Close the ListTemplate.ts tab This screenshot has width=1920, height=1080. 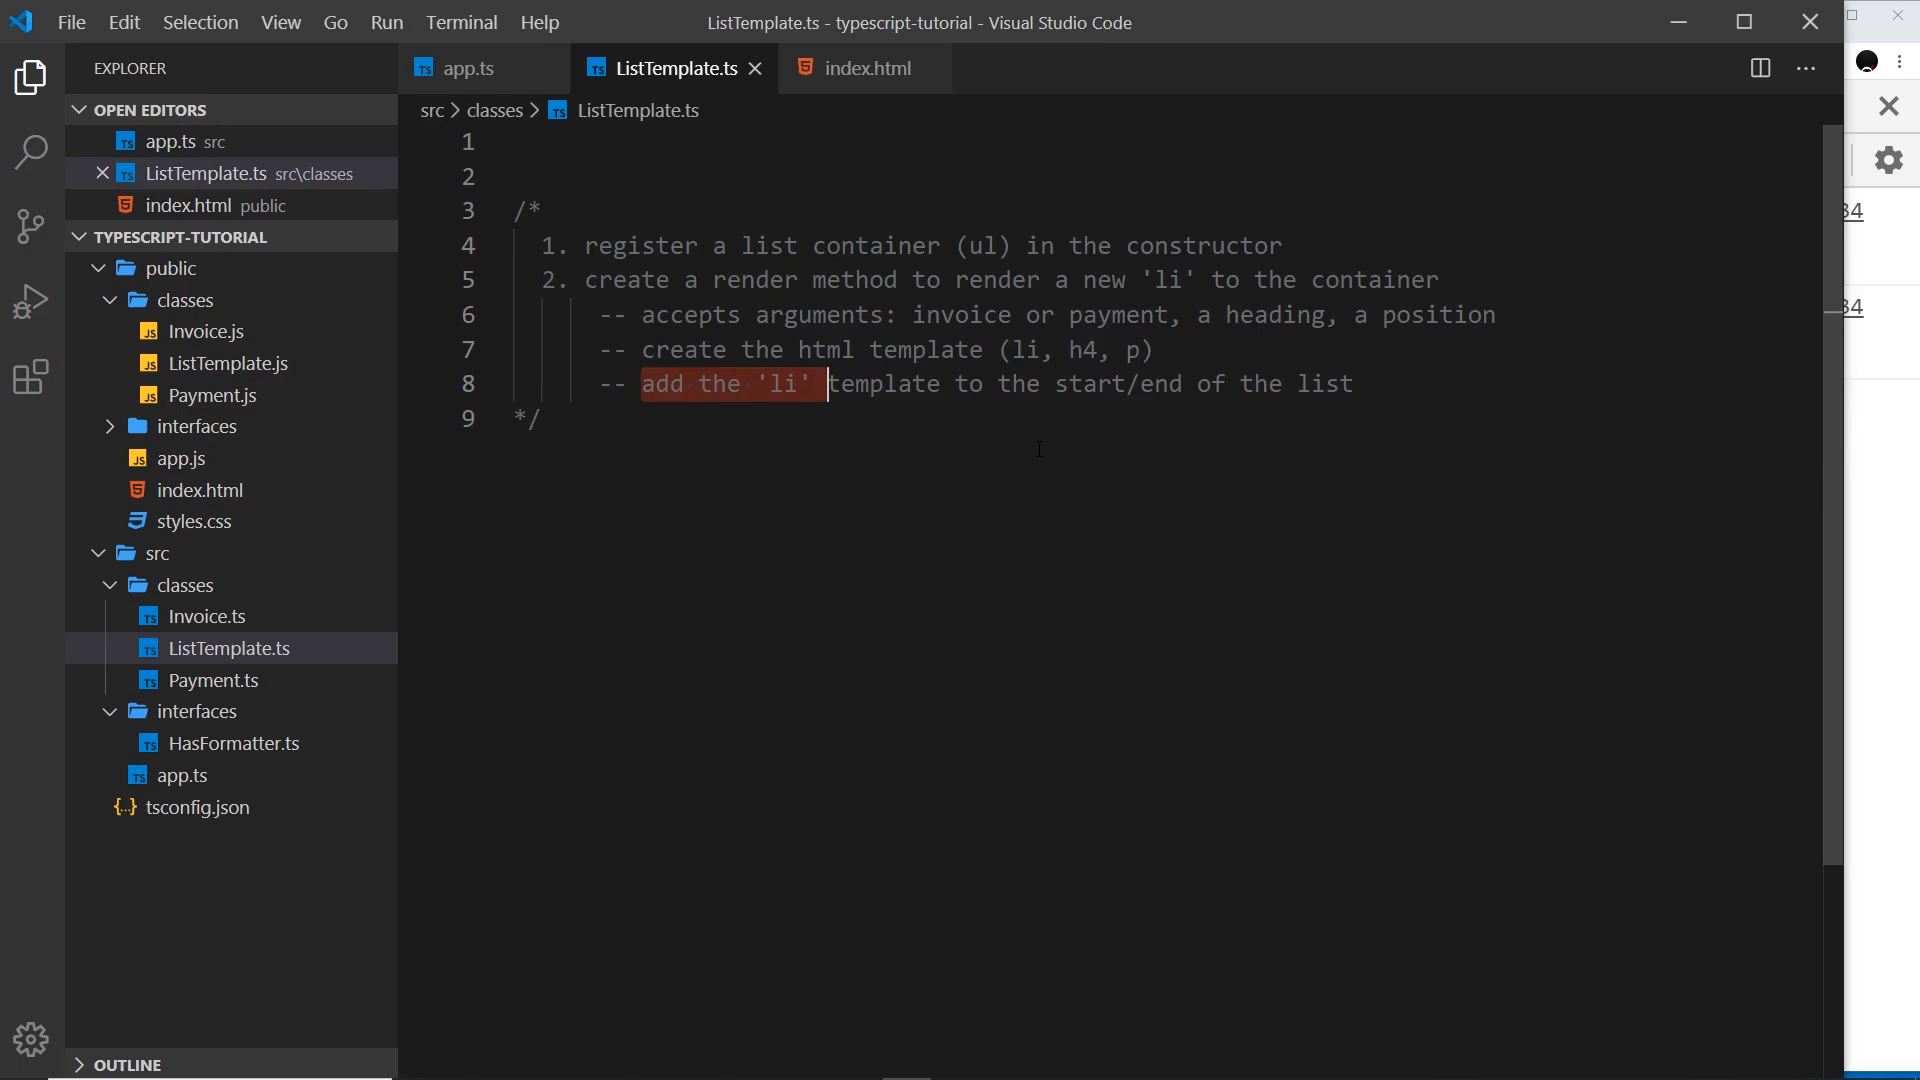pos(756,68)
